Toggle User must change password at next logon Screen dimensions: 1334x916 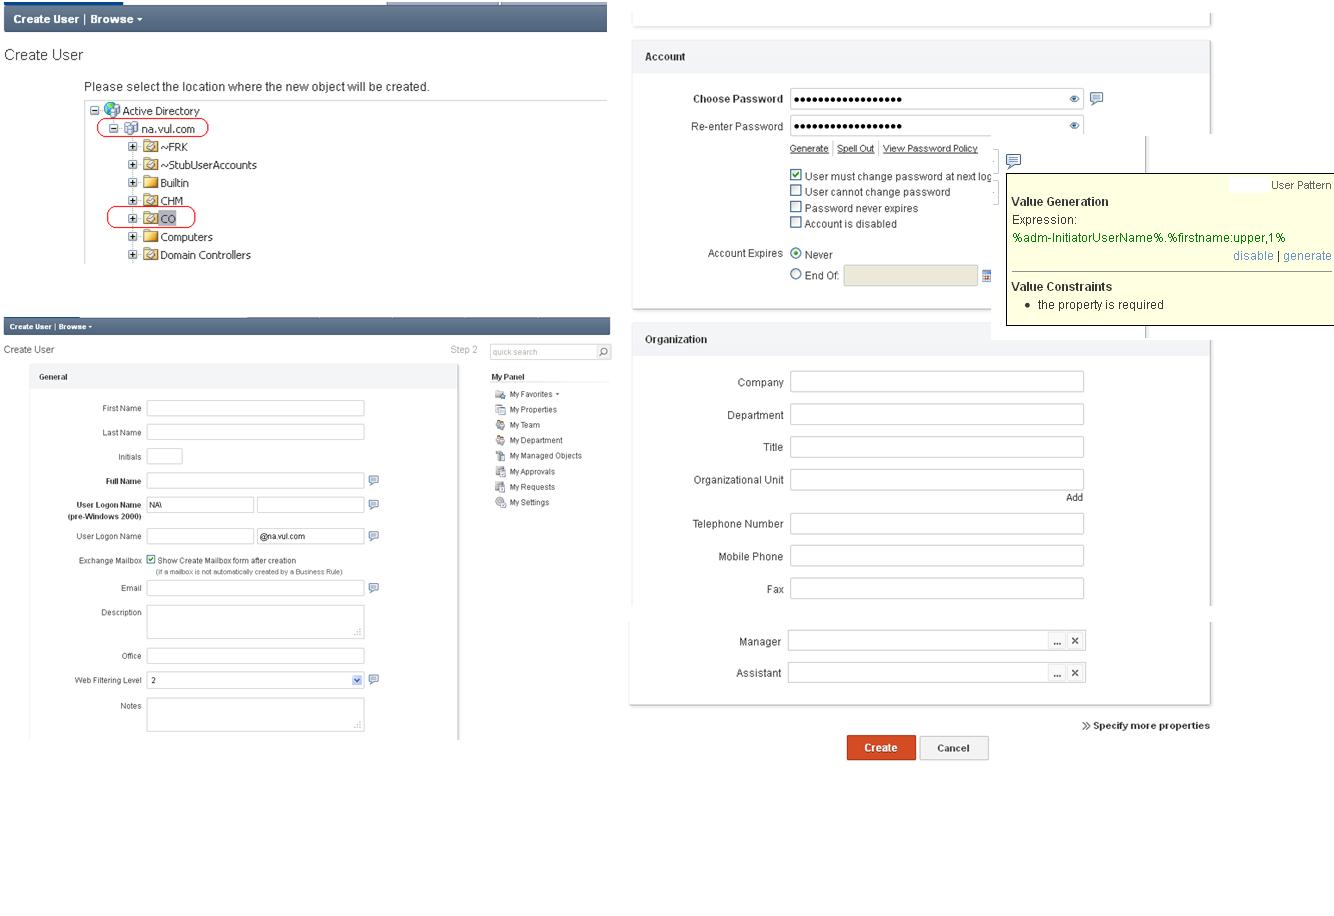click(x=796, y=175)
